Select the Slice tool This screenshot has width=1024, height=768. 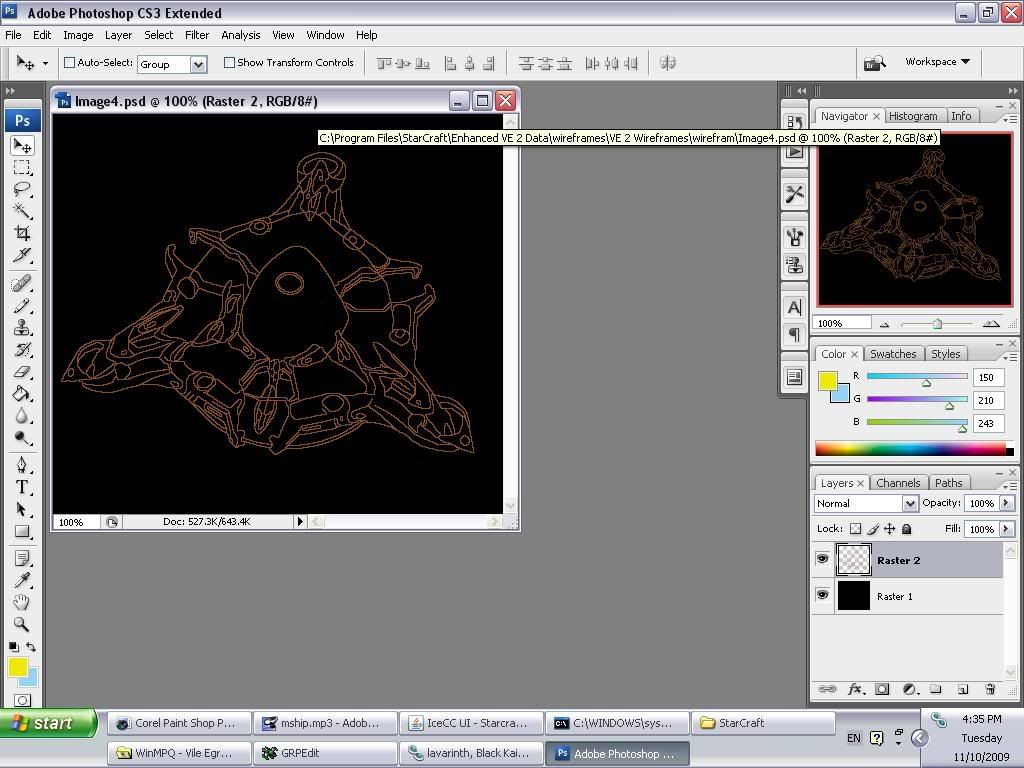tap(22, 255)
